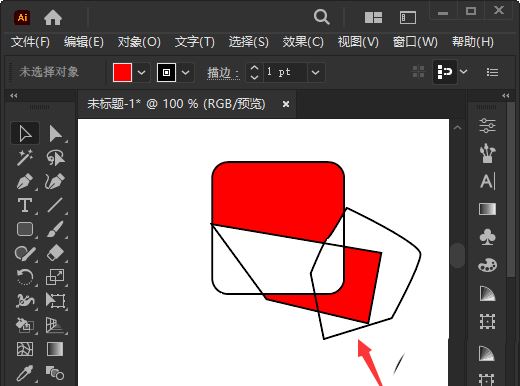This screenshot has width=520, height=386.
Task: Toggle the align to selection button
Action: (x=445, y=72)
